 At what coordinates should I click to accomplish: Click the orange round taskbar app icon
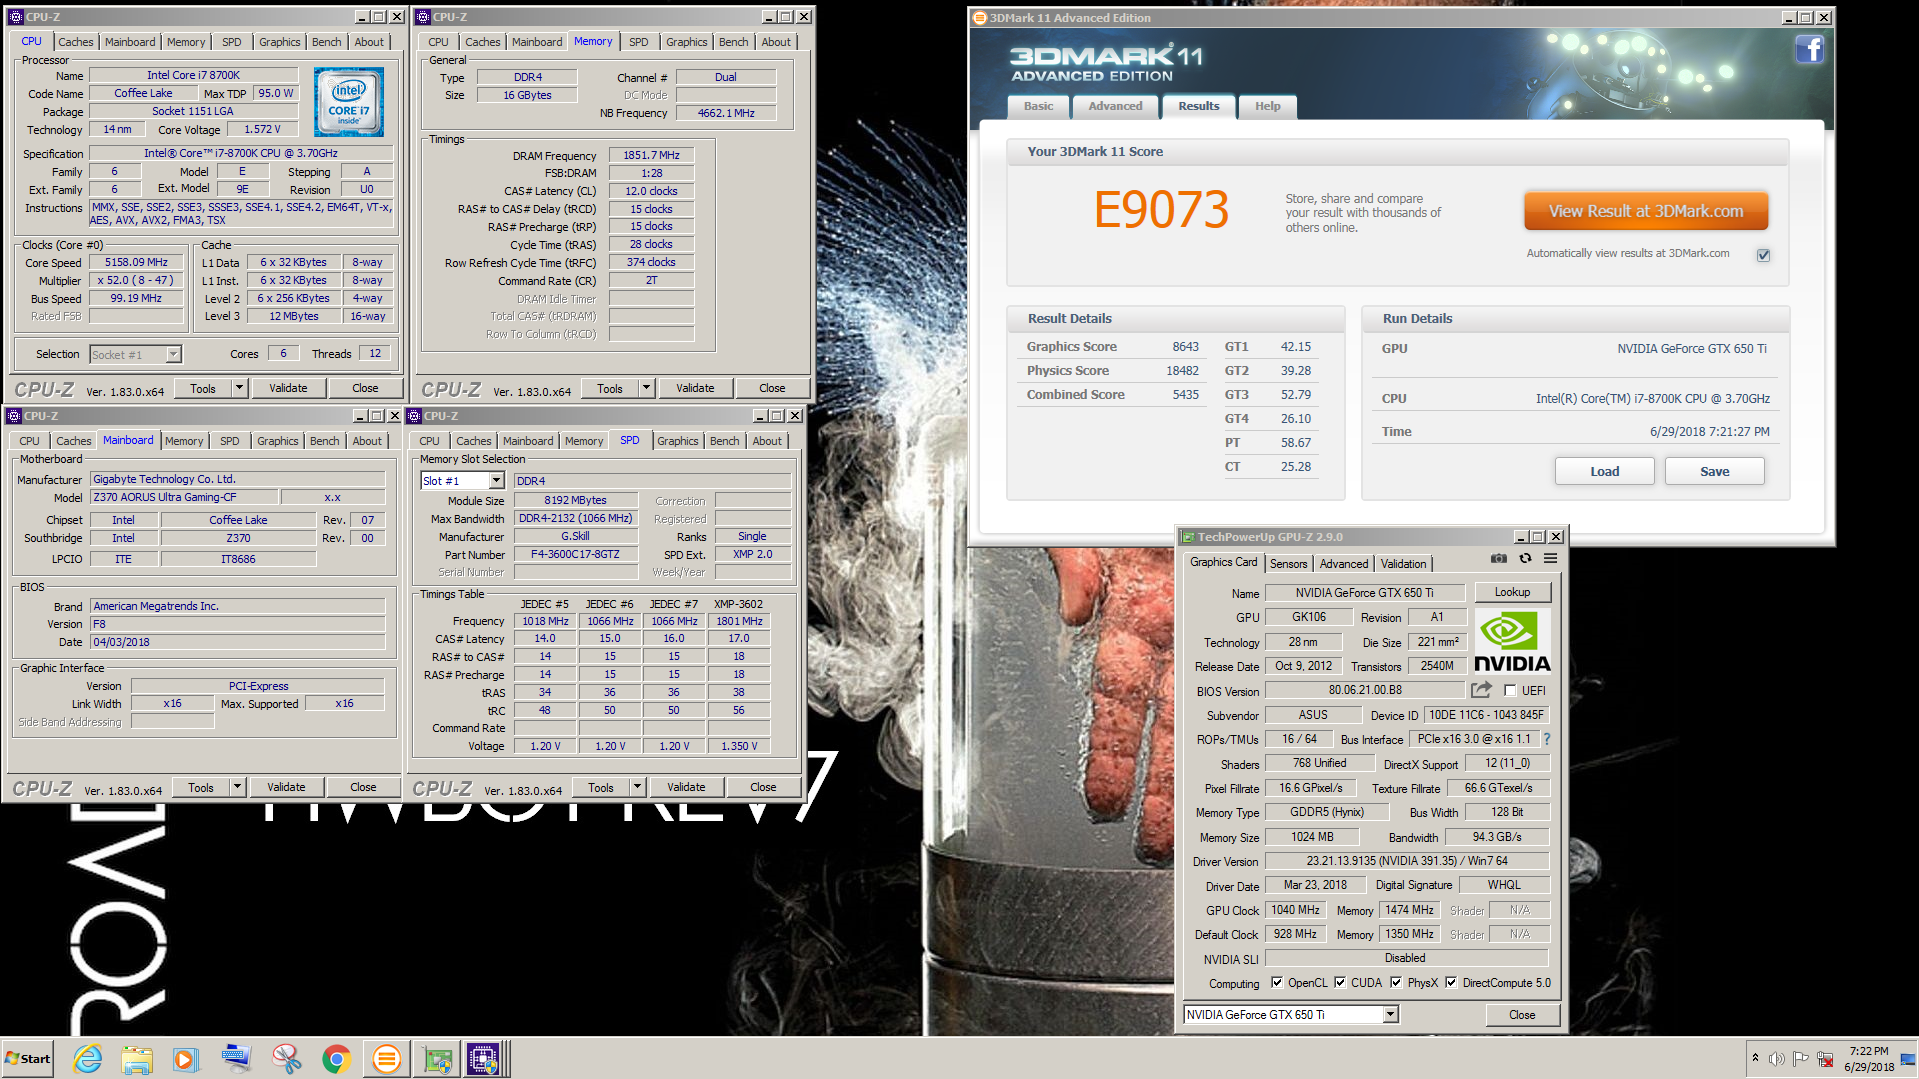[386, 1059]
